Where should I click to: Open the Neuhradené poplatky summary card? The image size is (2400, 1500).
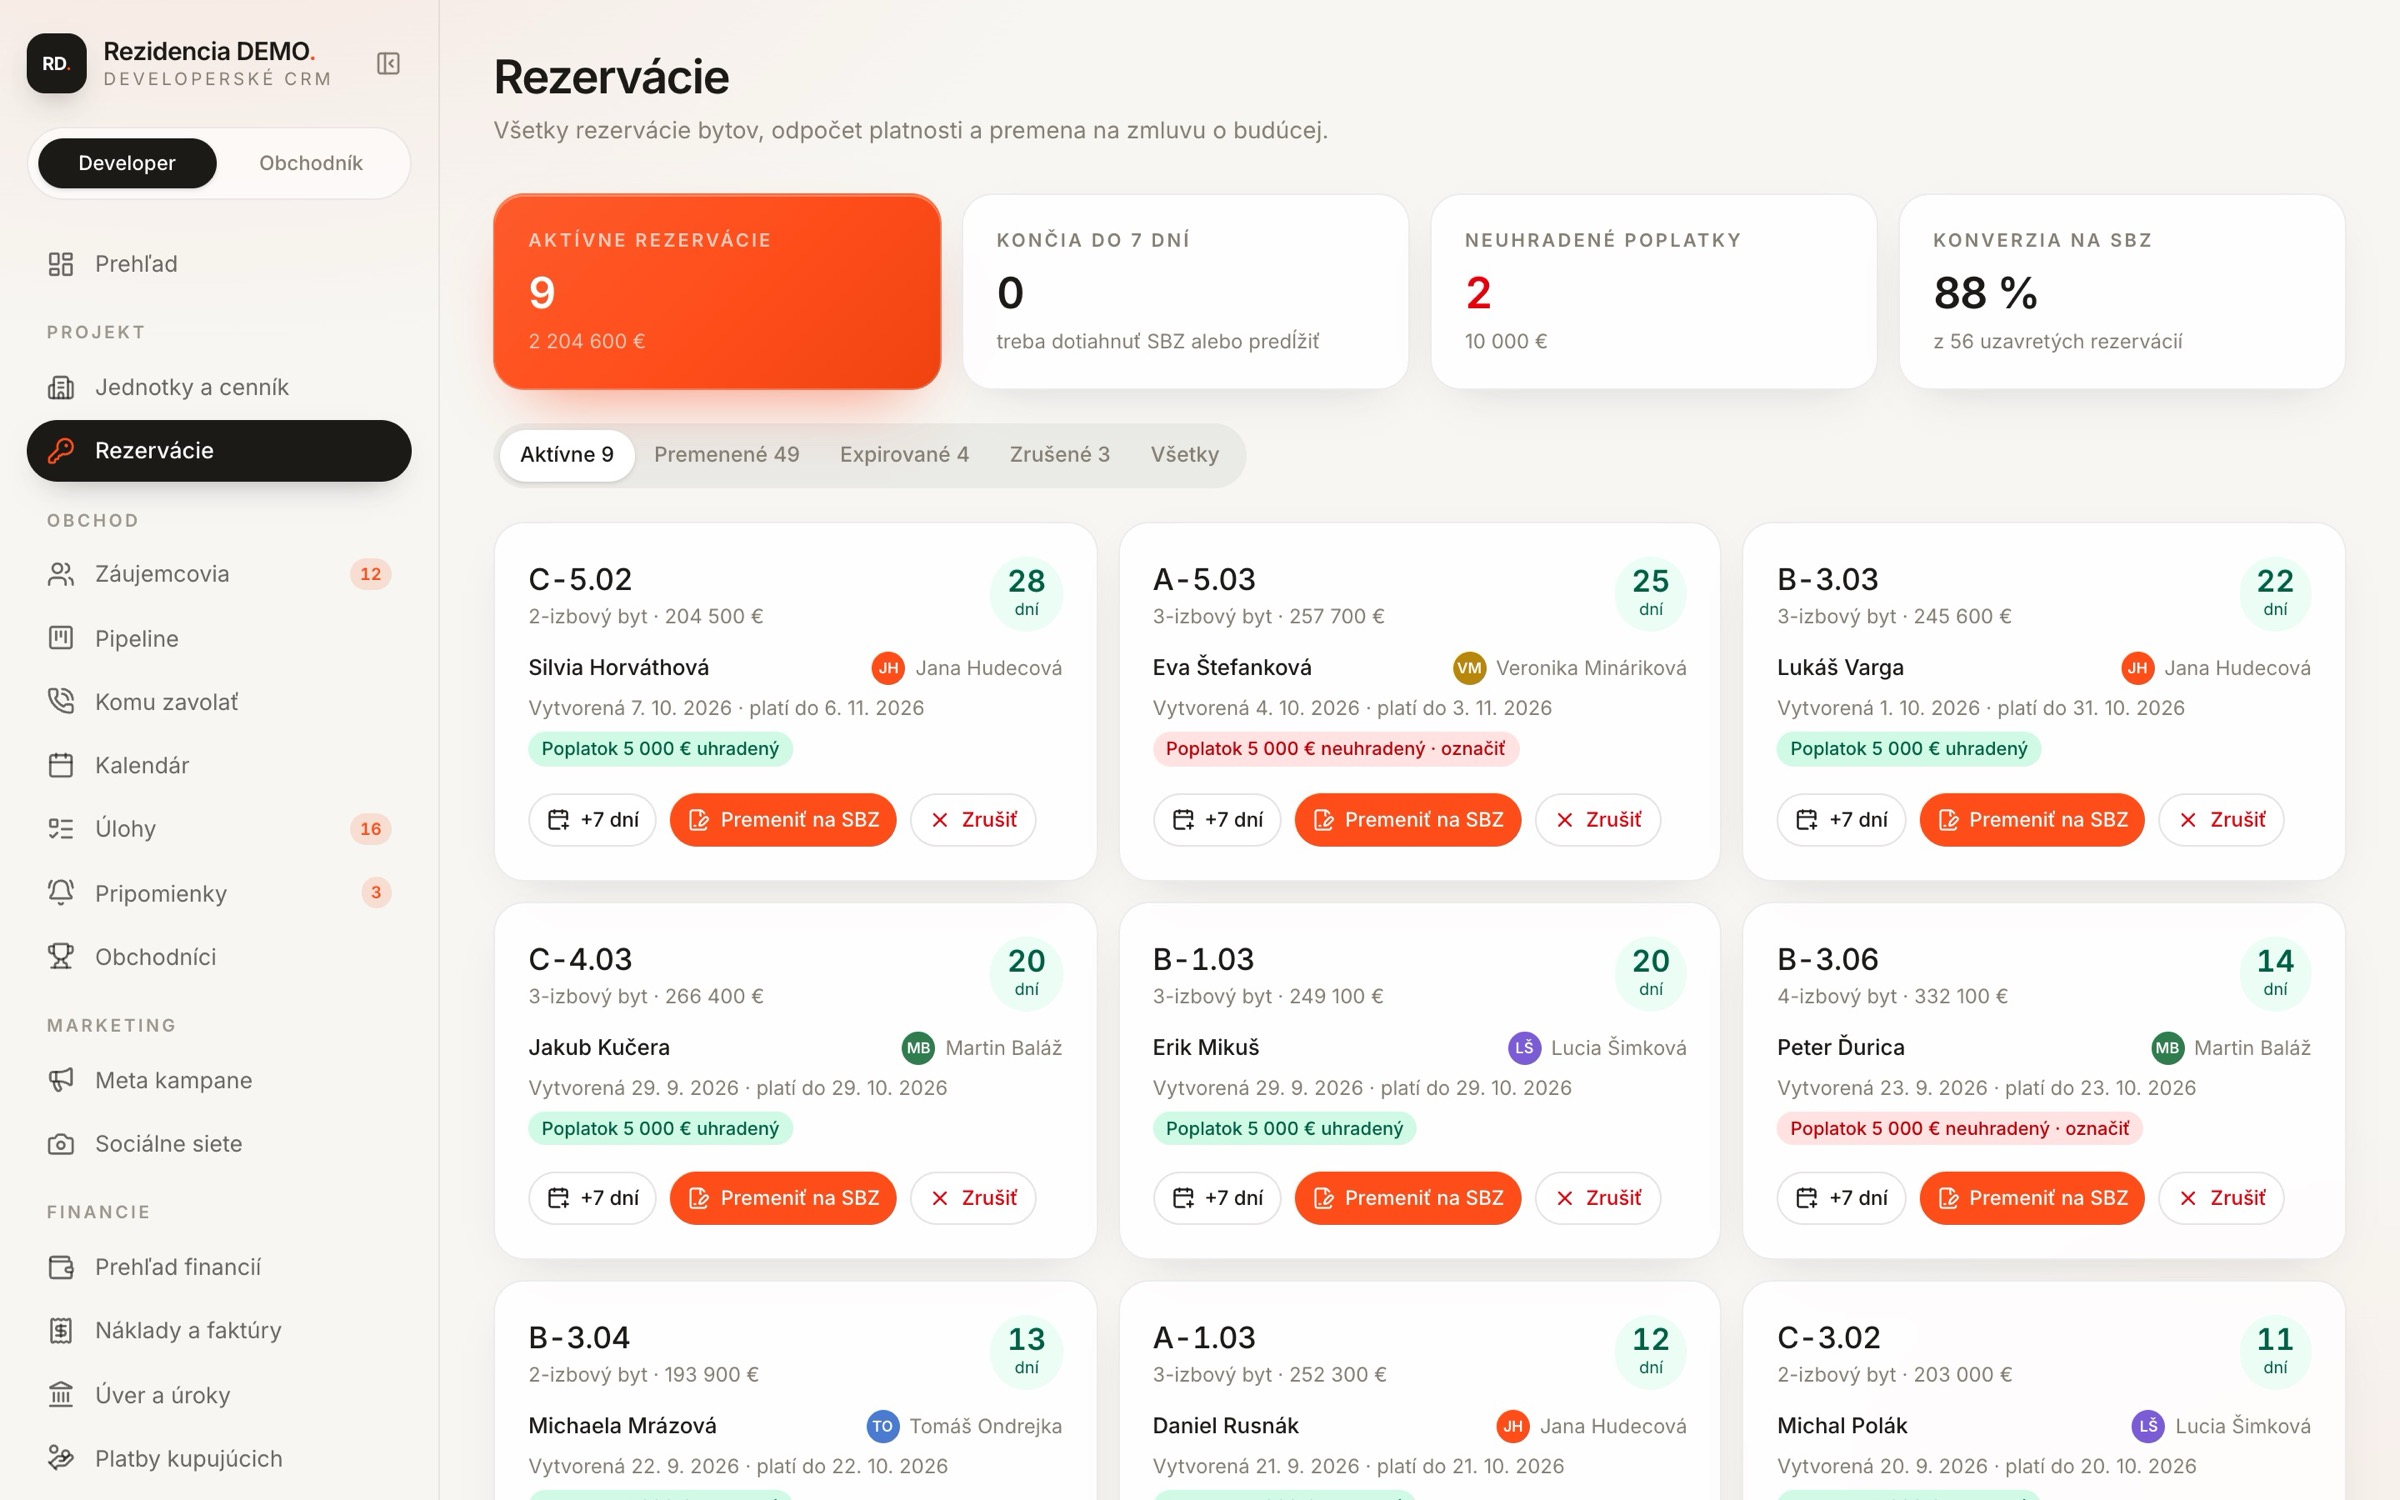click(1653, 291)
